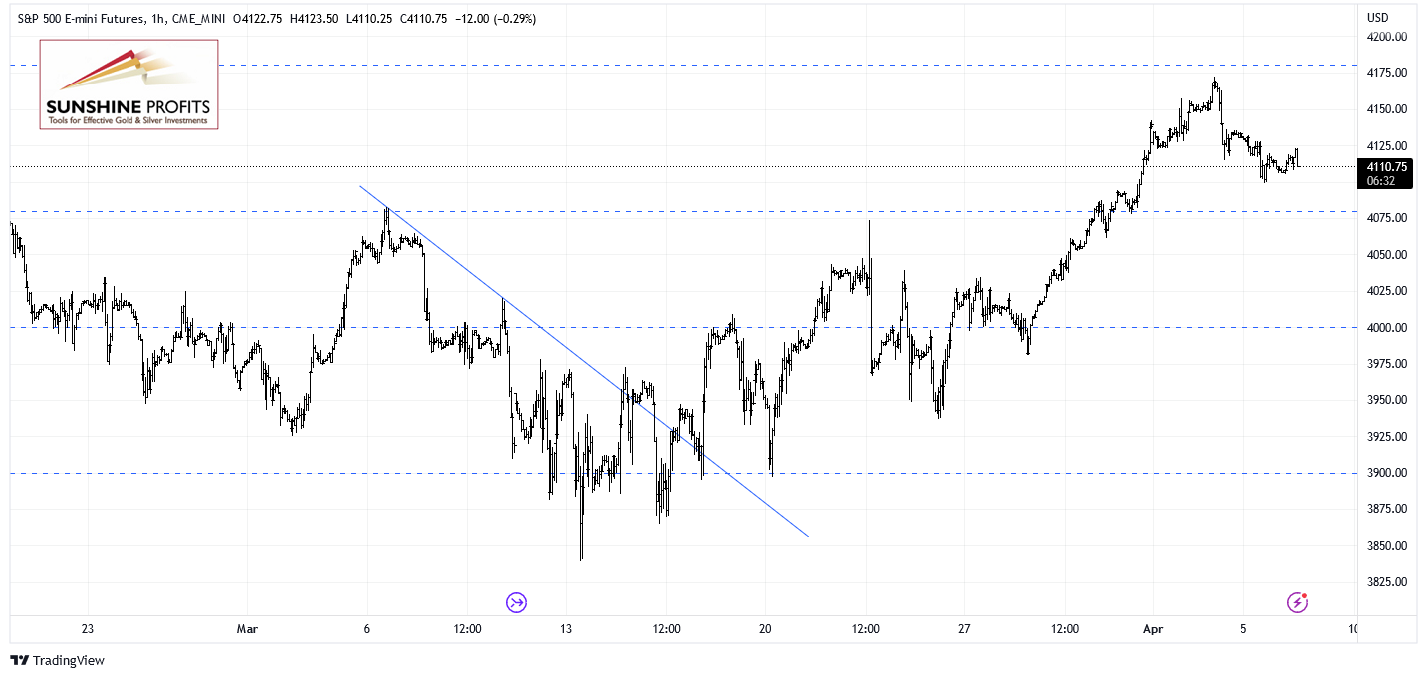Open the USD currency selector
The image size is (1427, 678).
pyautogui.click(x=1378, y=17)
